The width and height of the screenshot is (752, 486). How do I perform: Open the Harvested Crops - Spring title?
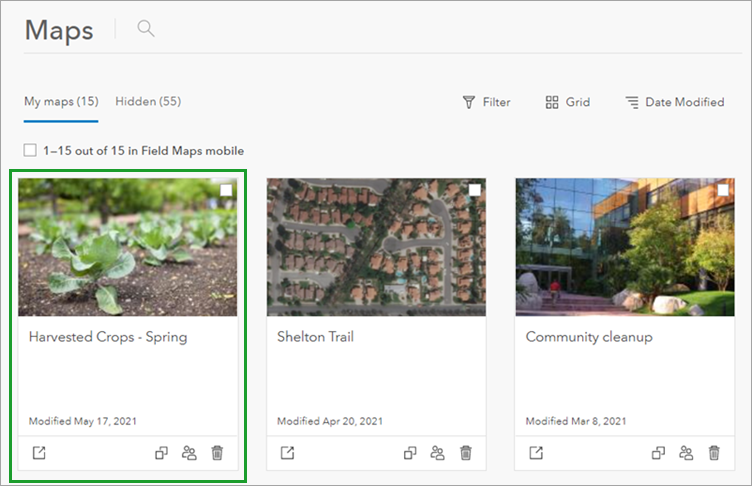point(108,337)
